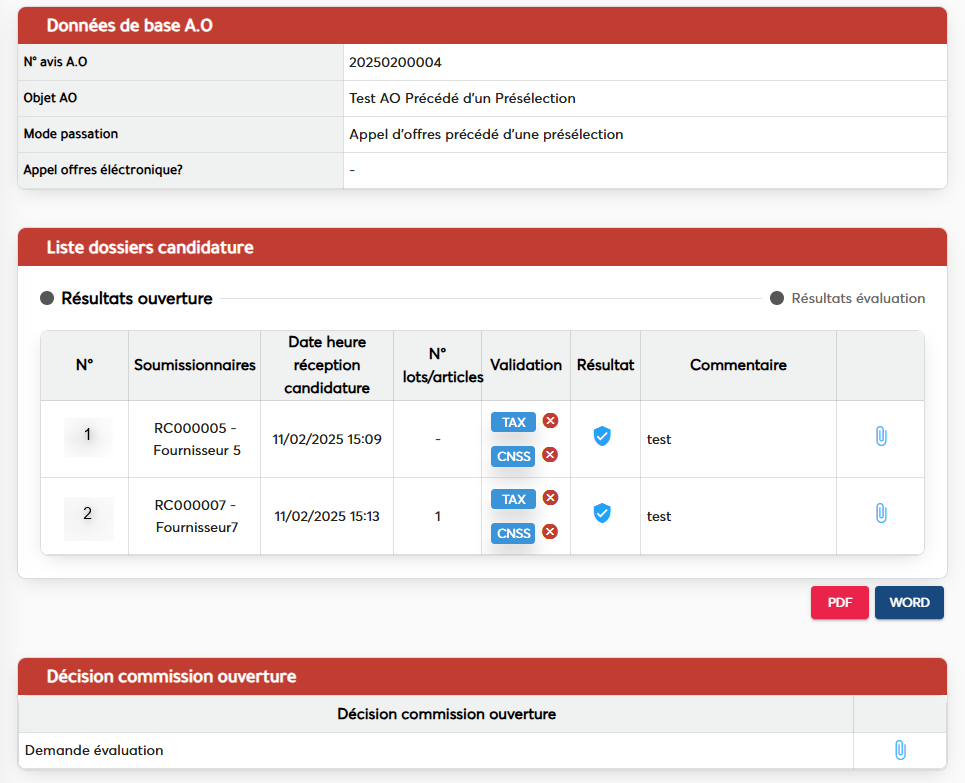Click red X beside TAX in row 2
The image size is (965, 783).
(550, 498)
